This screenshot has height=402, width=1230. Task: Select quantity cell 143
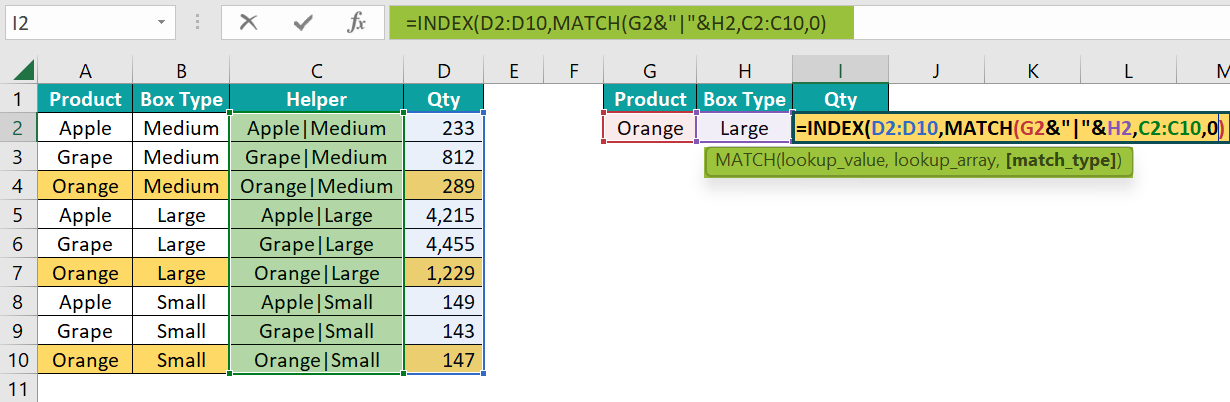tap(444, 331)
